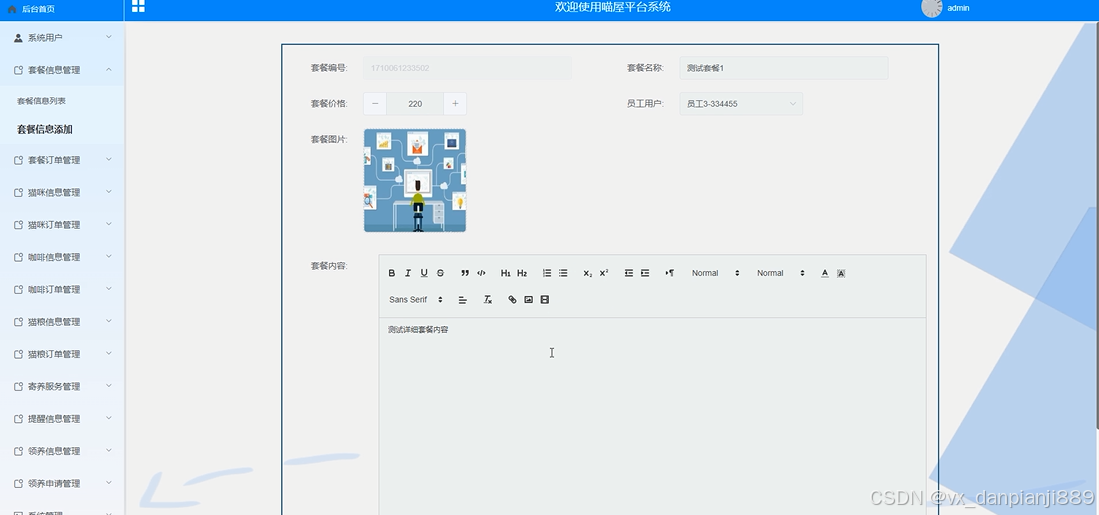Click the 套餐编号 field 1710061233502
The width and height of the screenshot is (1099, 515).
tap(467, 68)
